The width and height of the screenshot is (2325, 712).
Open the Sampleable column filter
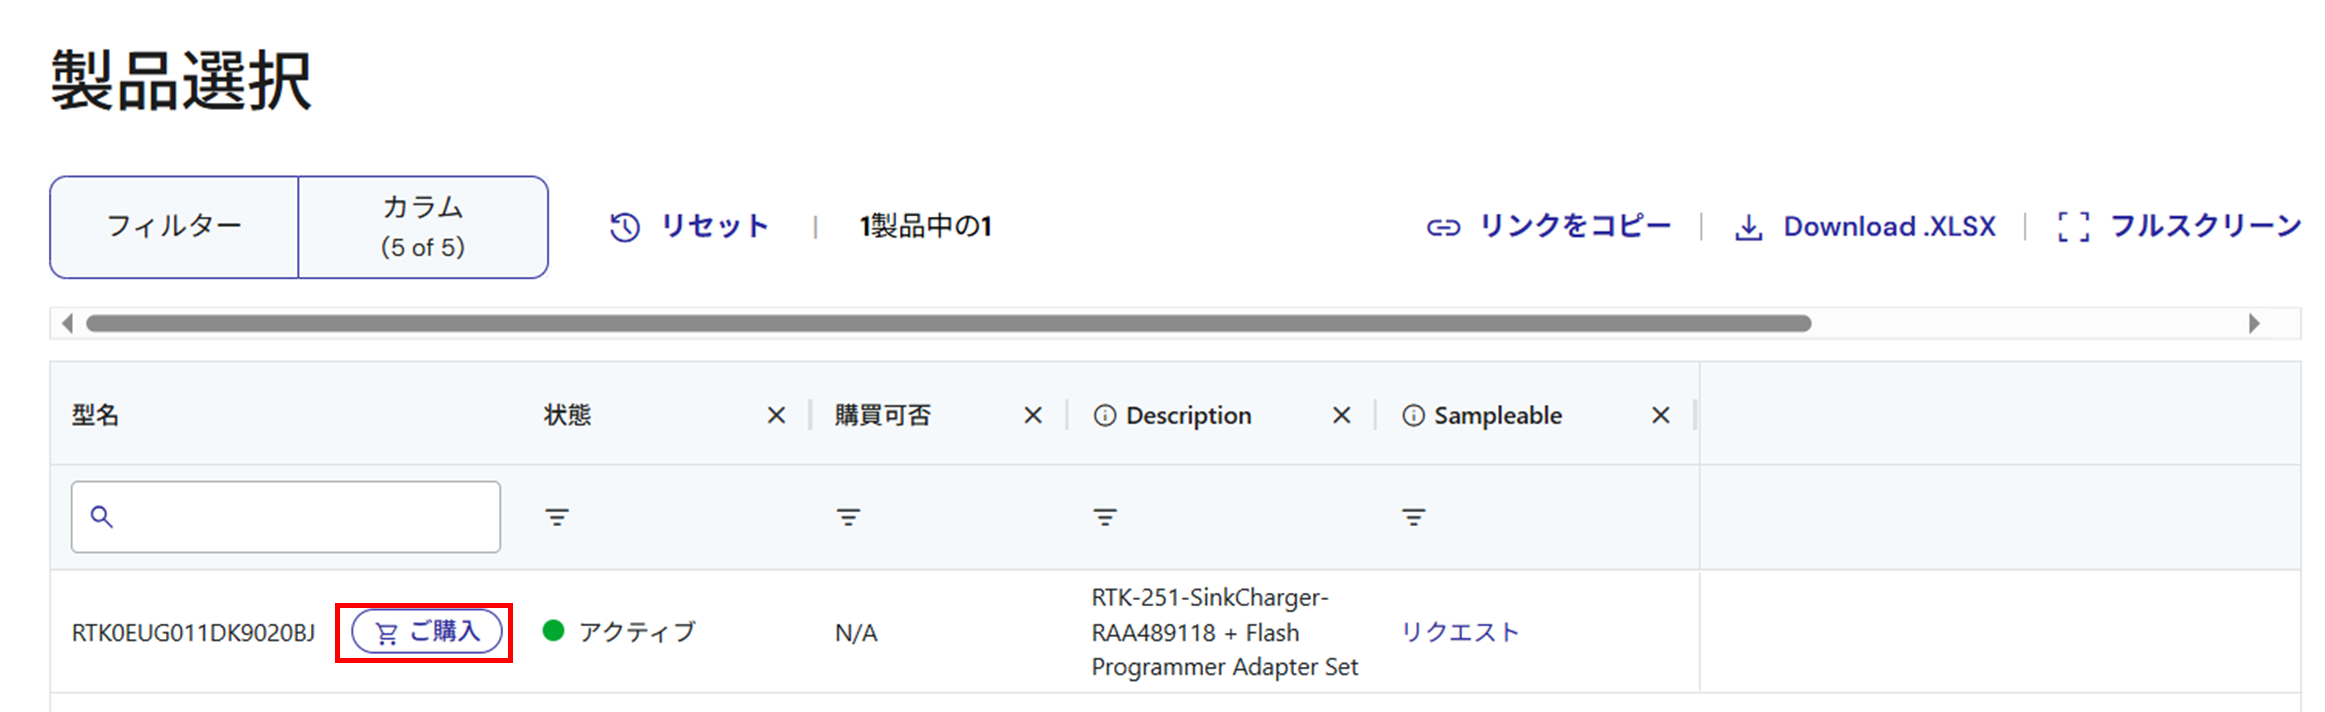(1413, 517)
